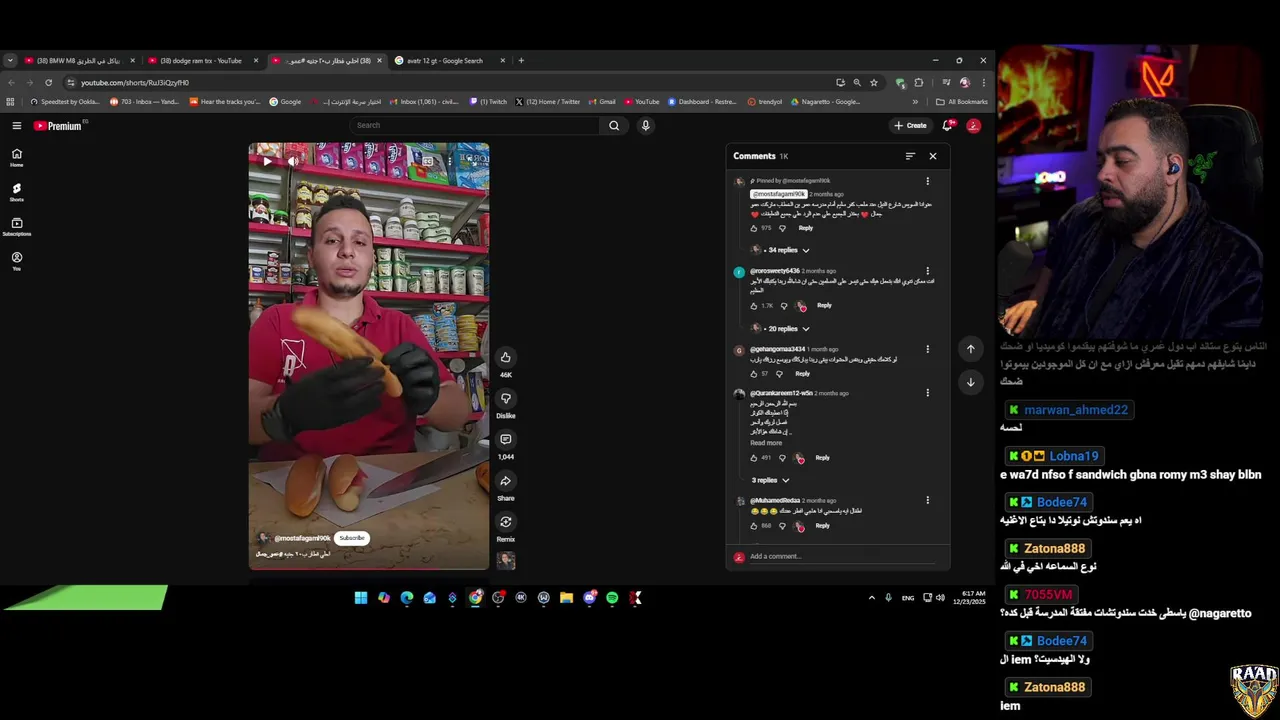Open the Speedtest by Ookla bookmark
Image resolution: width=1280 pixels, height=720 pixels.
pos(65,101)
